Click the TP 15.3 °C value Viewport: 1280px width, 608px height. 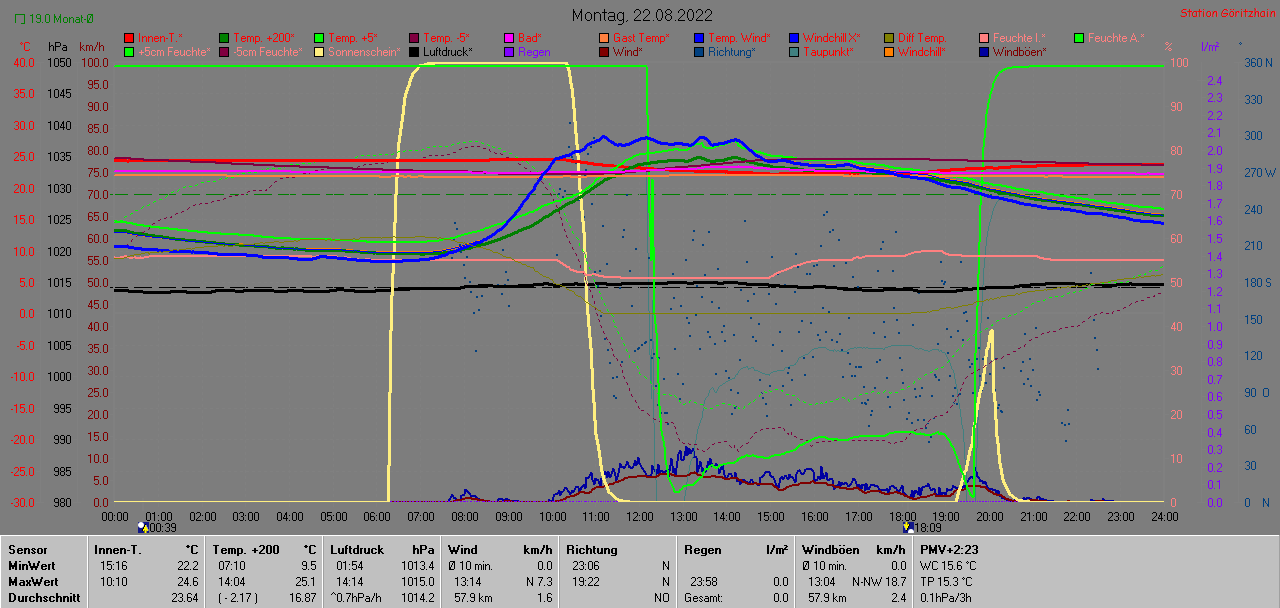[946, 581]
